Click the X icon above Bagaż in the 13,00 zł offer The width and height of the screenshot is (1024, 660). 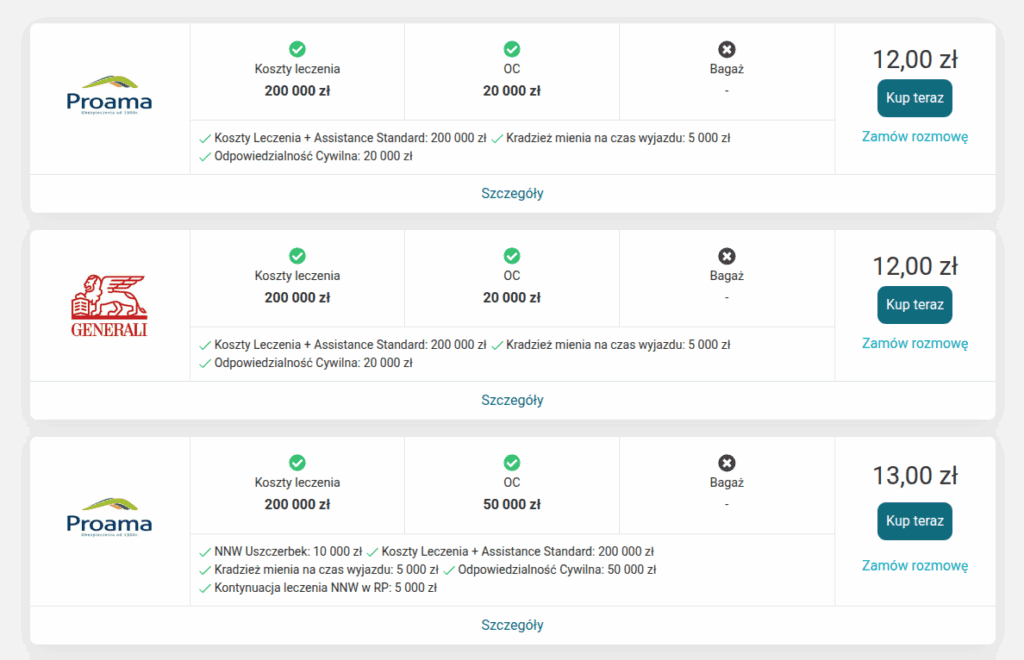(x=727, y=463)
